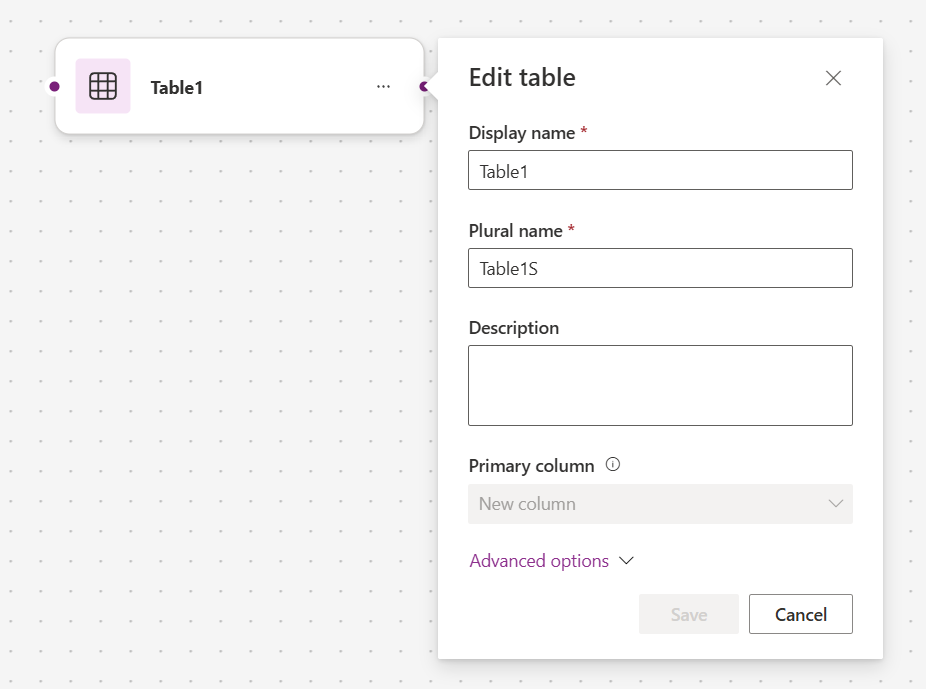Click the right connector dot of the Table1 card
The height and width of the screenshot is (689, 926).
(x=424, y=87)
